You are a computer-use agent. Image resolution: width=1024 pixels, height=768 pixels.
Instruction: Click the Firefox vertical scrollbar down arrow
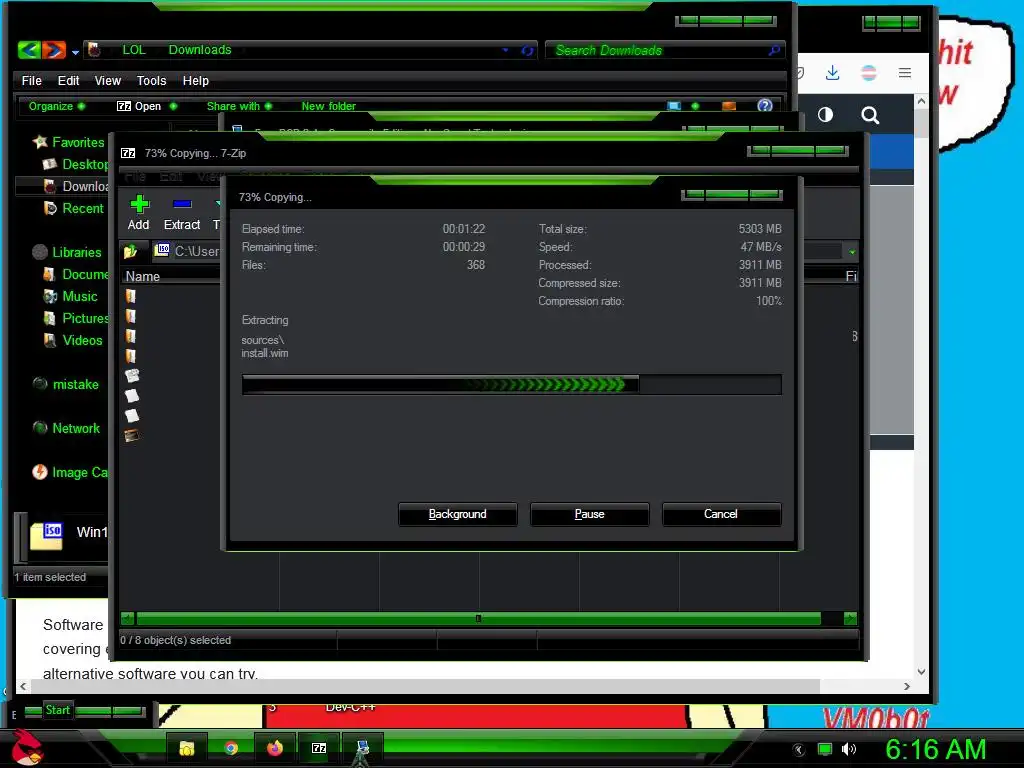click(x=921, y=671)
